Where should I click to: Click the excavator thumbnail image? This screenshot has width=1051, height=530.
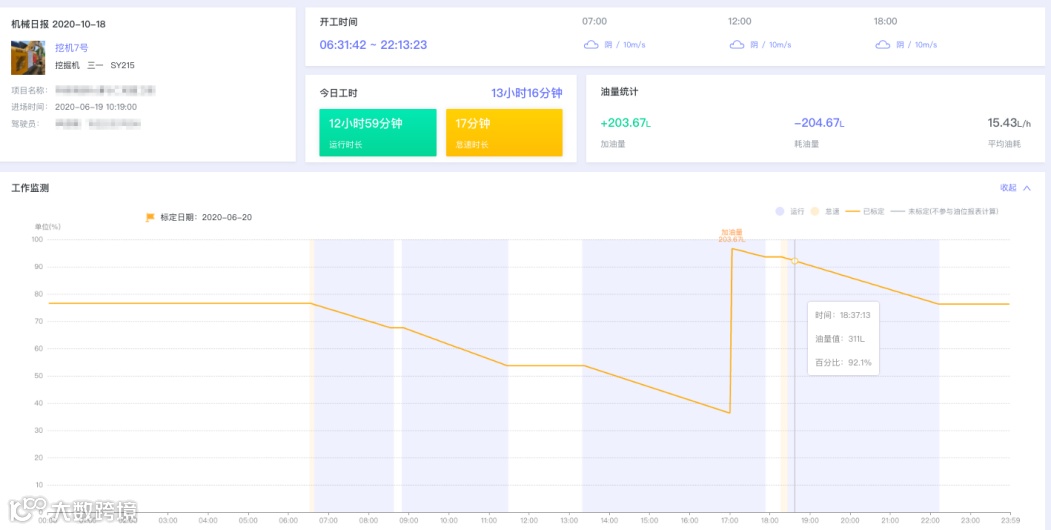(x=28, y=58)
